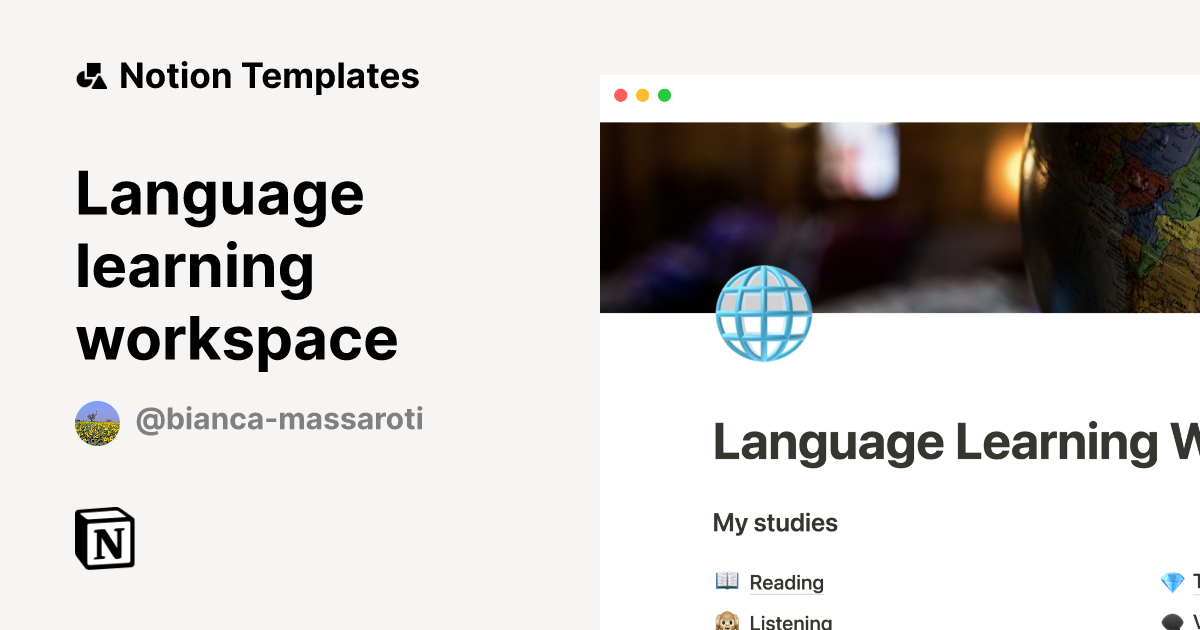
Task: Click the globe page icon
Action: tap(764, 314)
